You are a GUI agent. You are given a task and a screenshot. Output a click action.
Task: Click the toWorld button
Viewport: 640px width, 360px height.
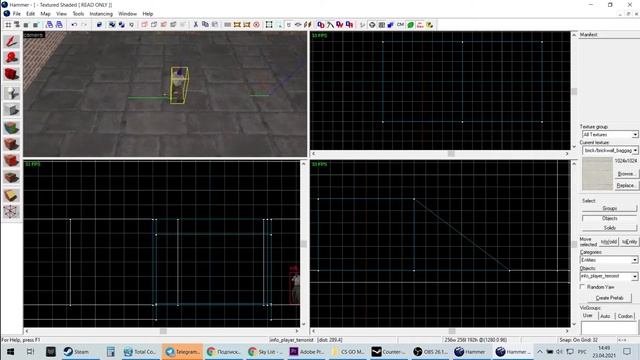[x=609, y=242]
